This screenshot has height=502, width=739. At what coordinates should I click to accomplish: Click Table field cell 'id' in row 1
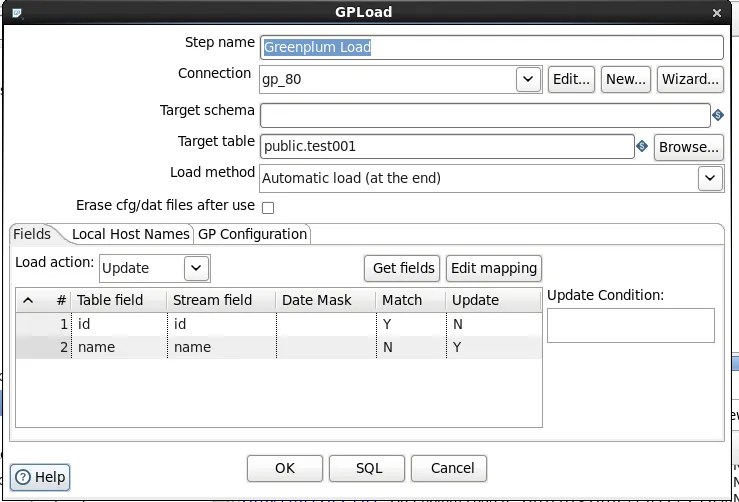coord(119,324)
